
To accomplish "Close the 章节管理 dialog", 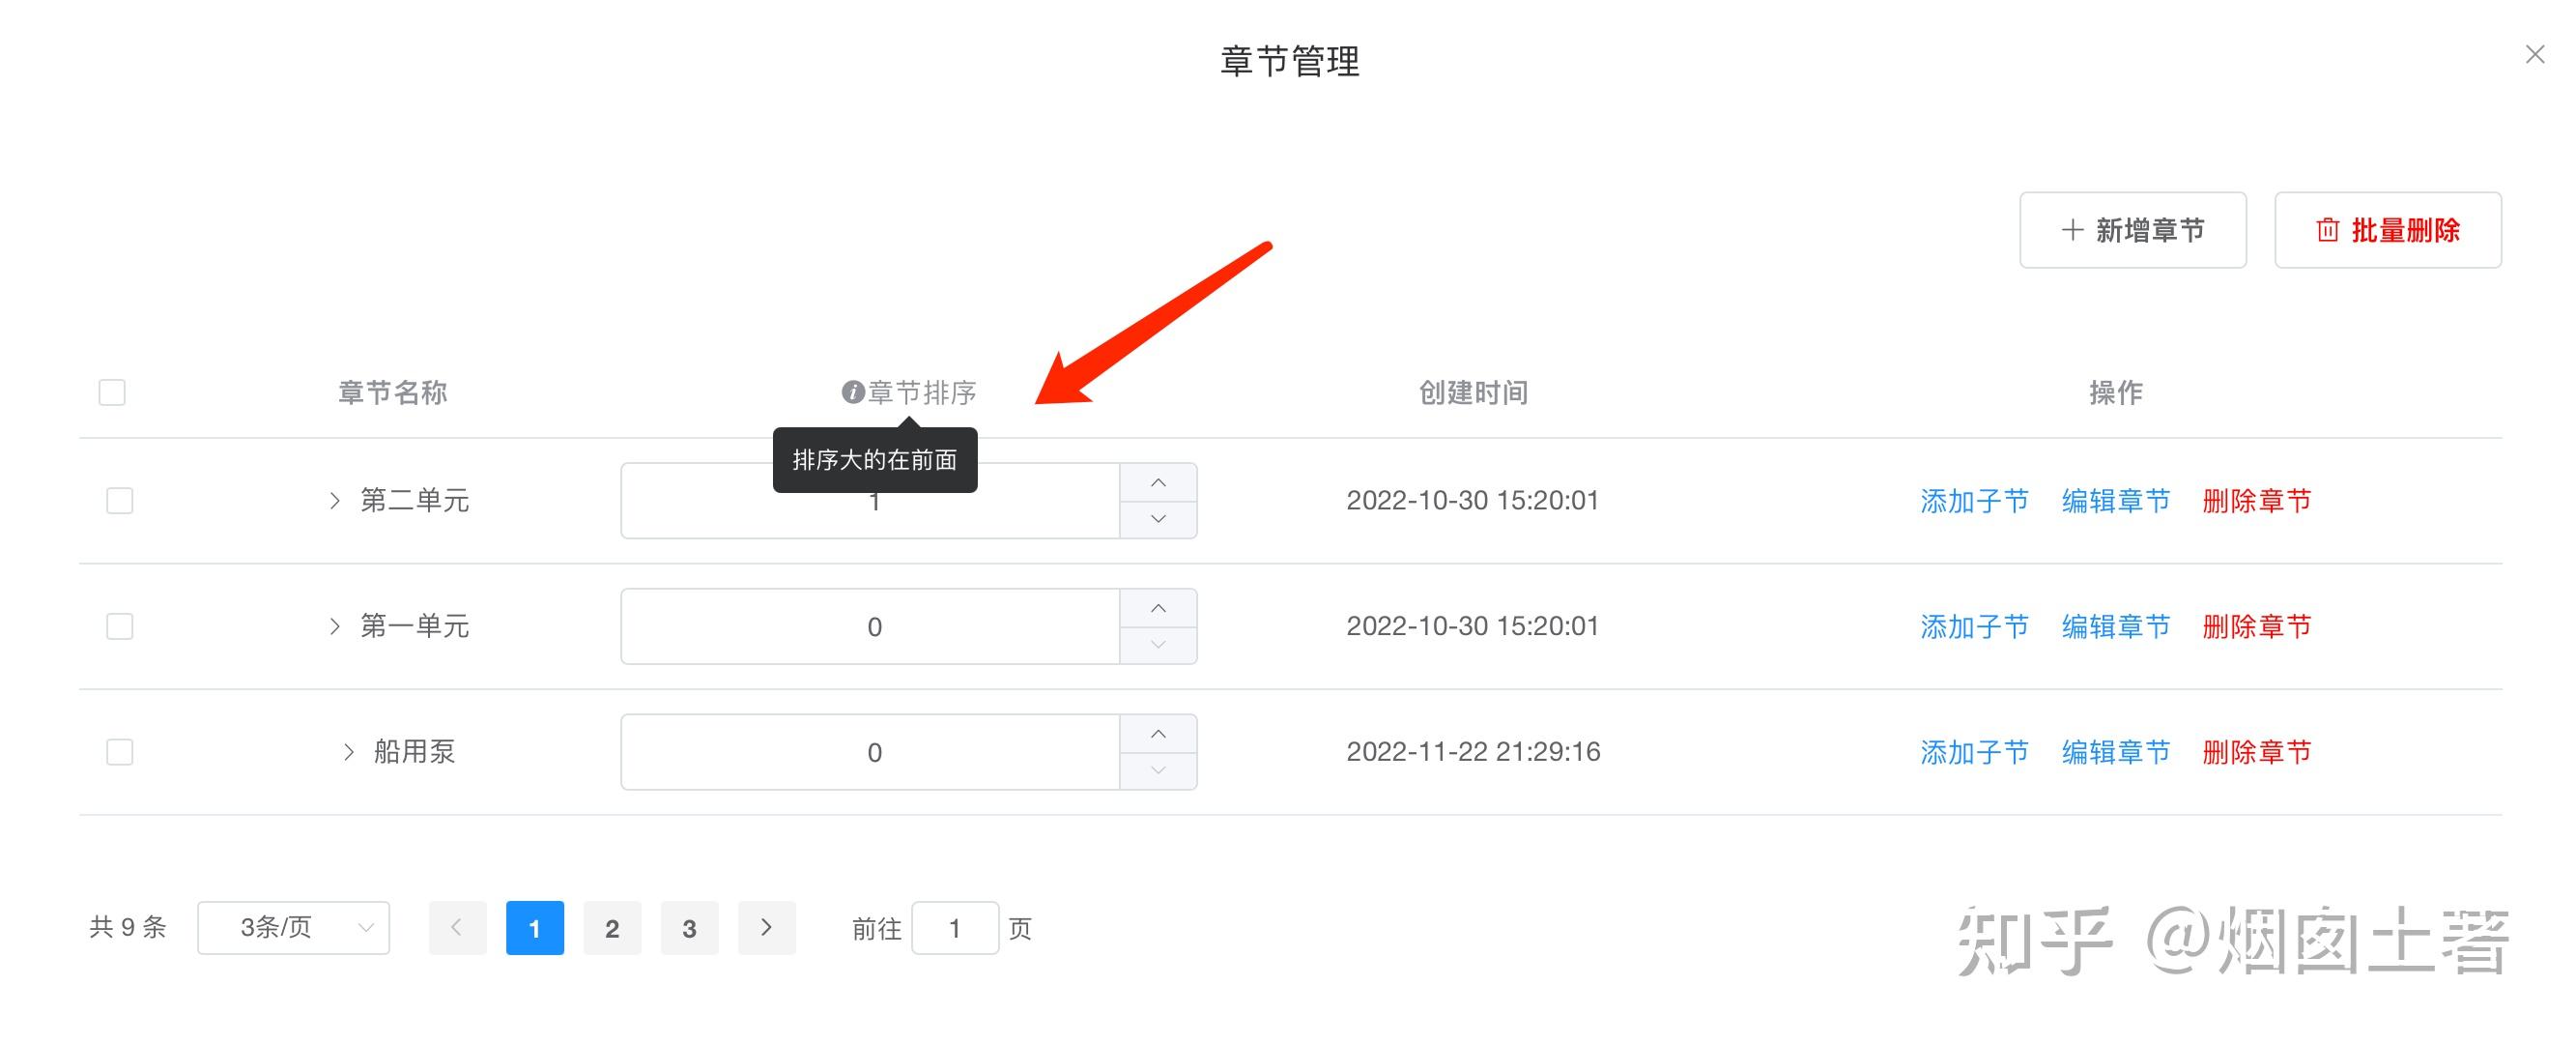I will click(2534, 55).
